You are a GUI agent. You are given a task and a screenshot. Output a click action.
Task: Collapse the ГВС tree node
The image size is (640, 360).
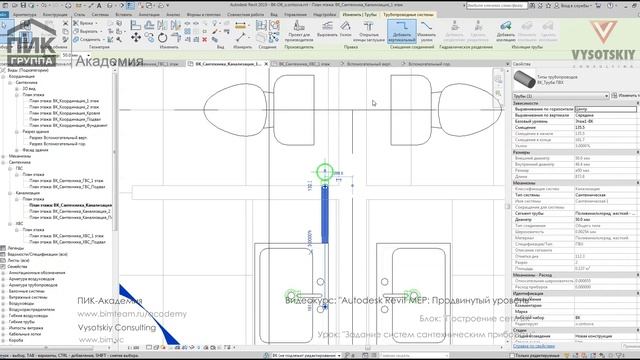tap(10, 168)
